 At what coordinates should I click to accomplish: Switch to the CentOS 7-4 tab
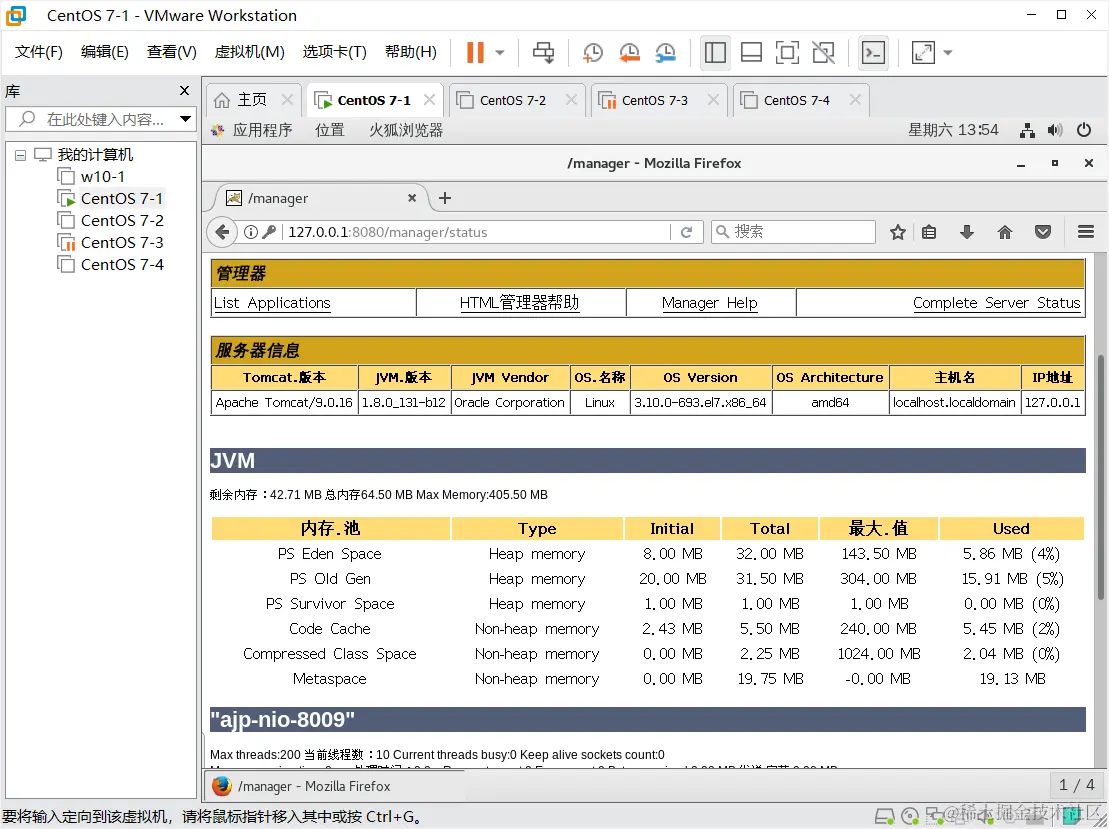point(796,100)
